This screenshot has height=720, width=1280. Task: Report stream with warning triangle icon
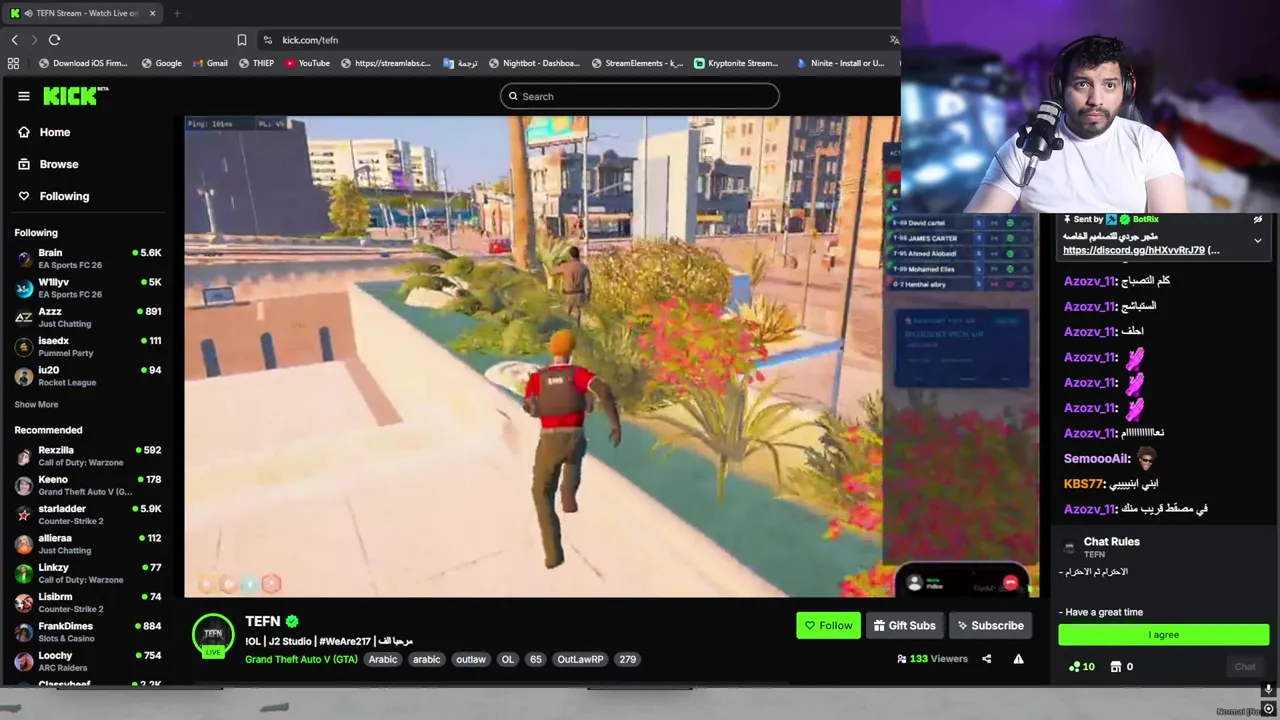pos(1018,659)
